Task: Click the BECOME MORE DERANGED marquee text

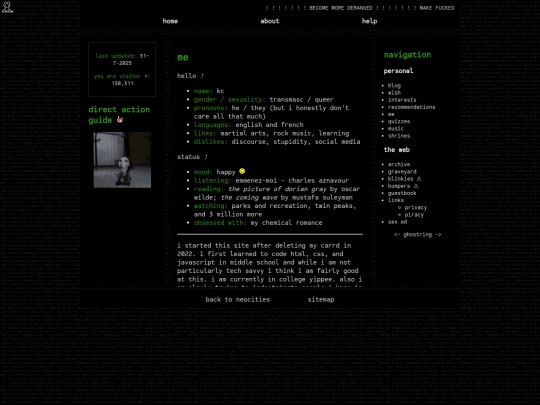Action: click(341, 8)
